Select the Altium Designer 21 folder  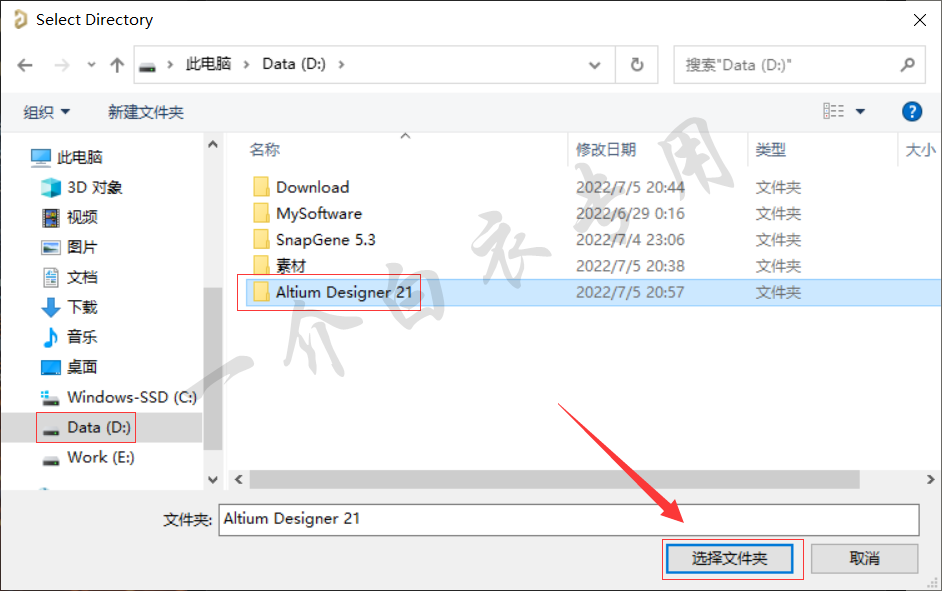(344, 292)
